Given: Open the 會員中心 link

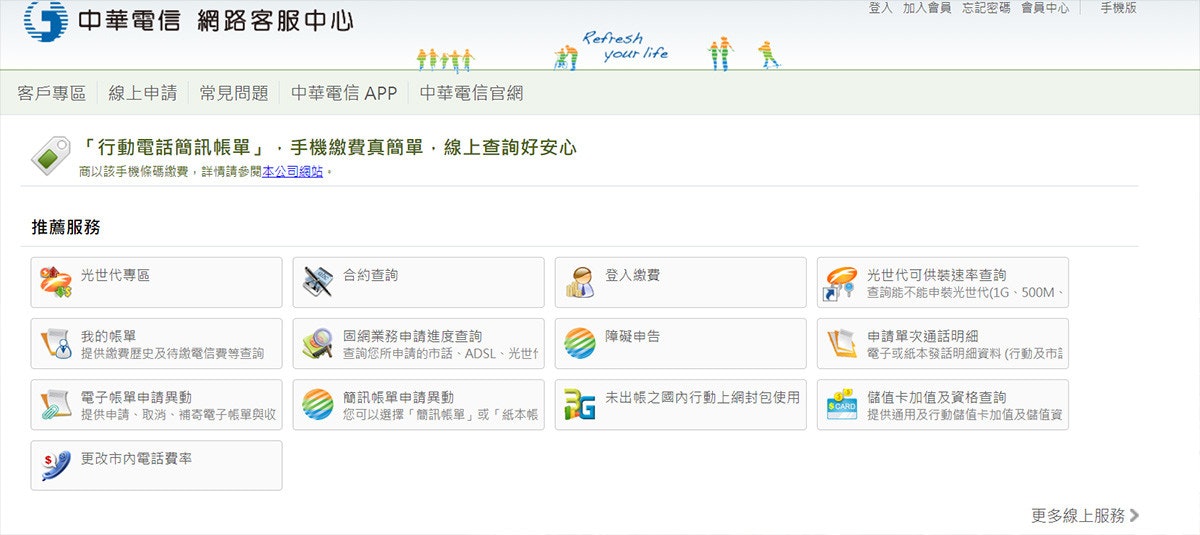Looking at the screenshot, I should point(1045,8).
